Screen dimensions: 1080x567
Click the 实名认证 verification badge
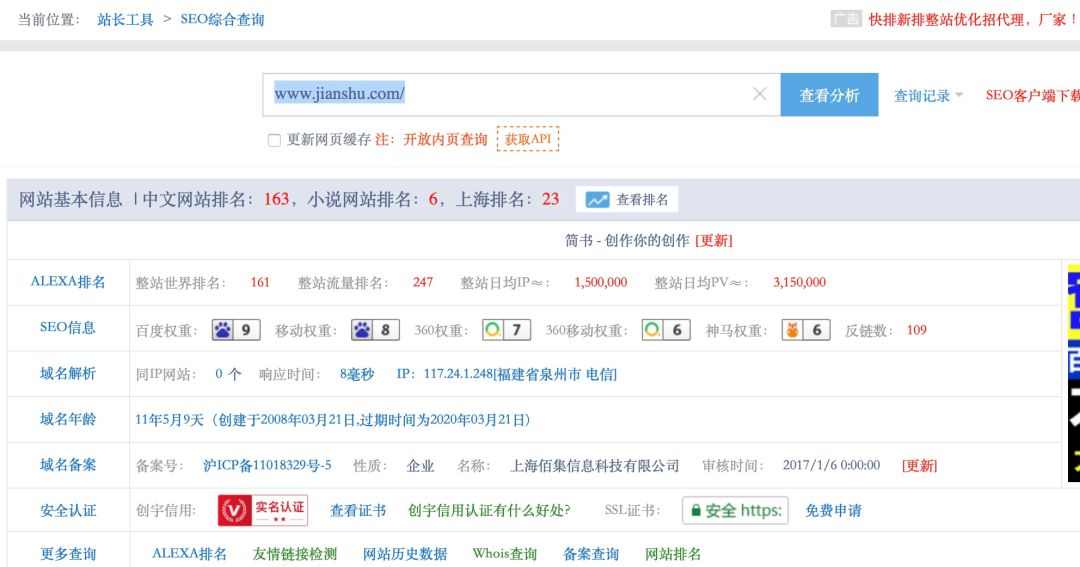point(263,510)
